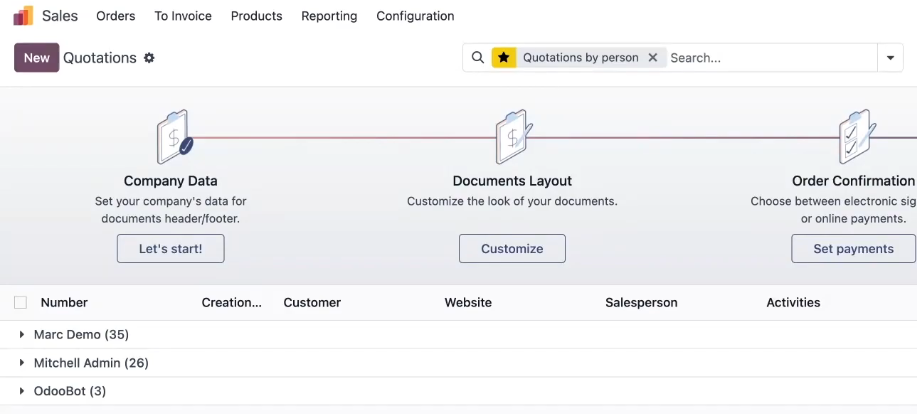Image resolution: width=917 pixels, height=414 pixels.
Task: Click the Let's start! button
Action: click(171, 249)
